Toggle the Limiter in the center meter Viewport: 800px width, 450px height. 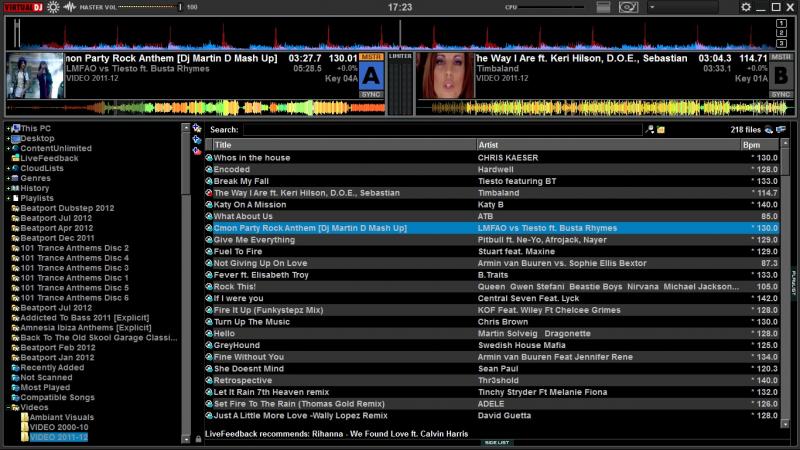point(400,56)
